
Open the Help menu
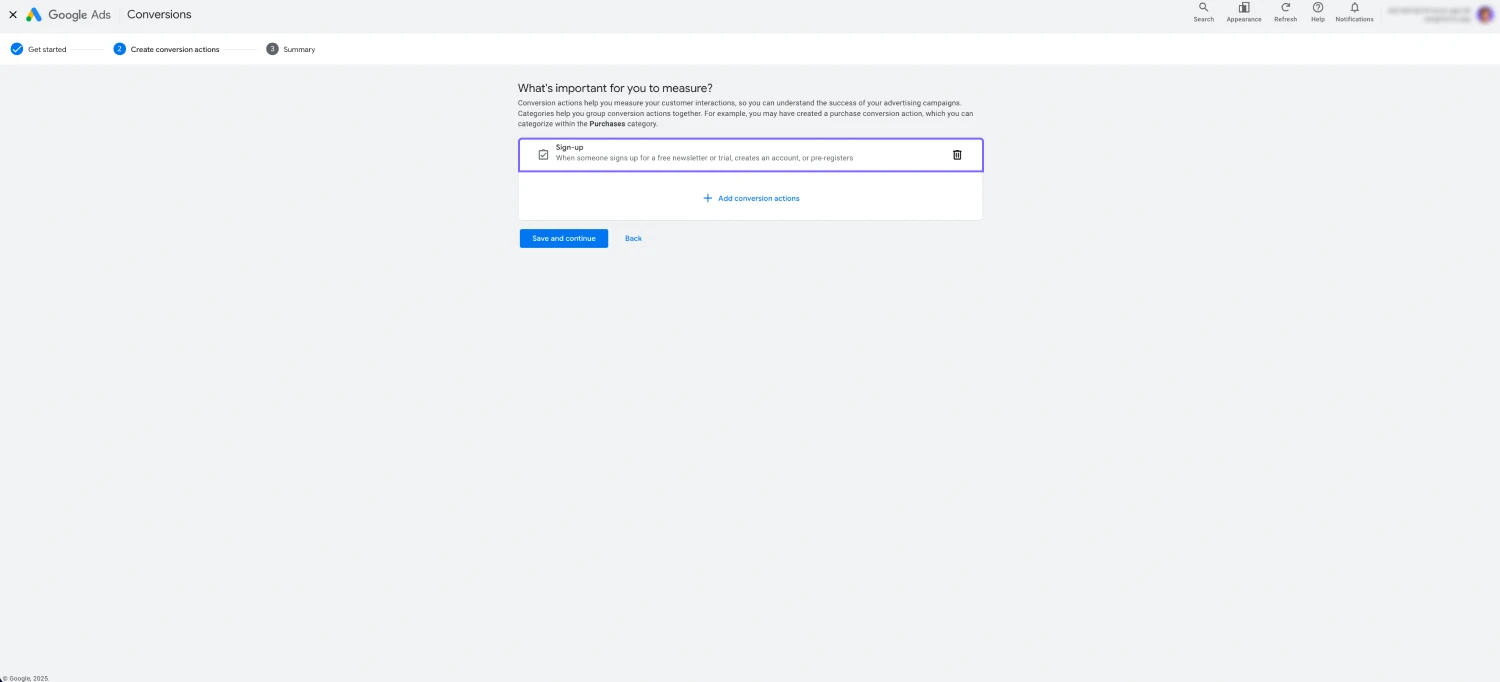pos(1317,12)
